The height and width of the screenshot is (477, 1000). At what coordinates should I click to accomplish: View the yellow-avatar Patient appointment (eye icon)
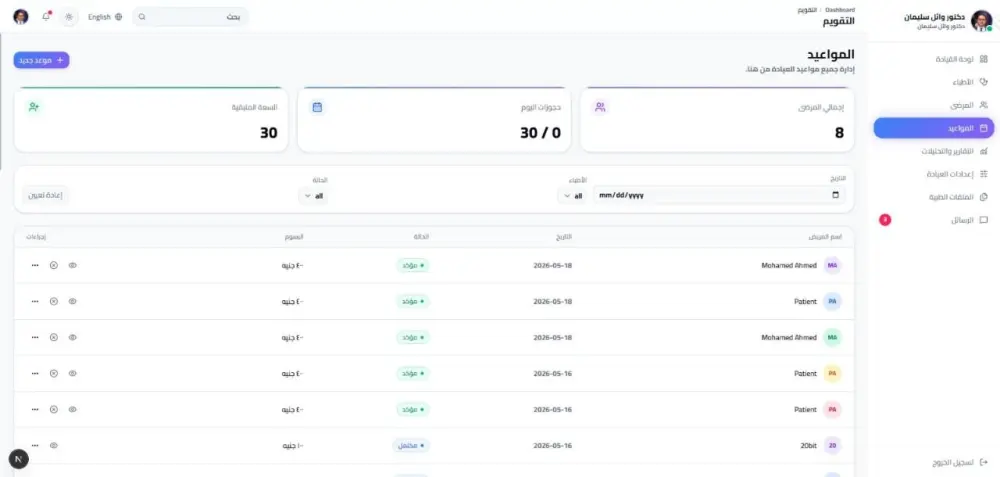pyautogui.click(x=72, y=373)
